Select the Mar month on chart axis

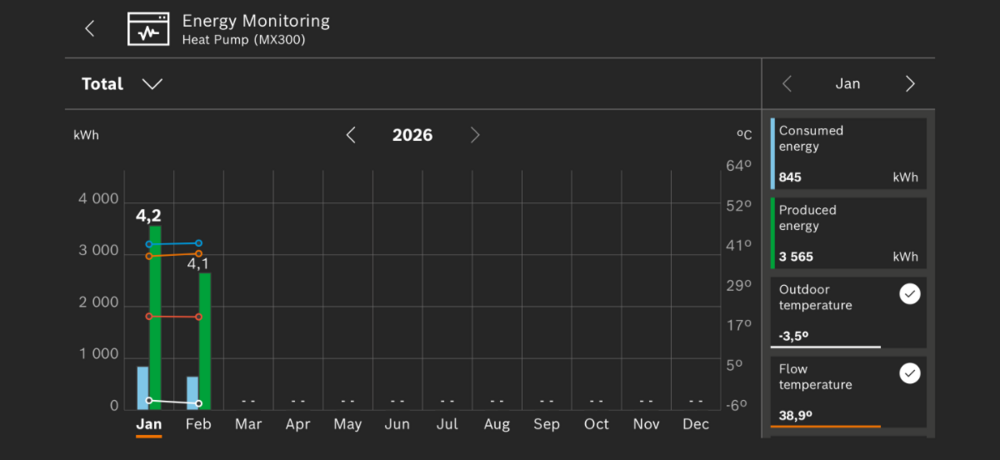pyautogui.click(x=248, y=424)
